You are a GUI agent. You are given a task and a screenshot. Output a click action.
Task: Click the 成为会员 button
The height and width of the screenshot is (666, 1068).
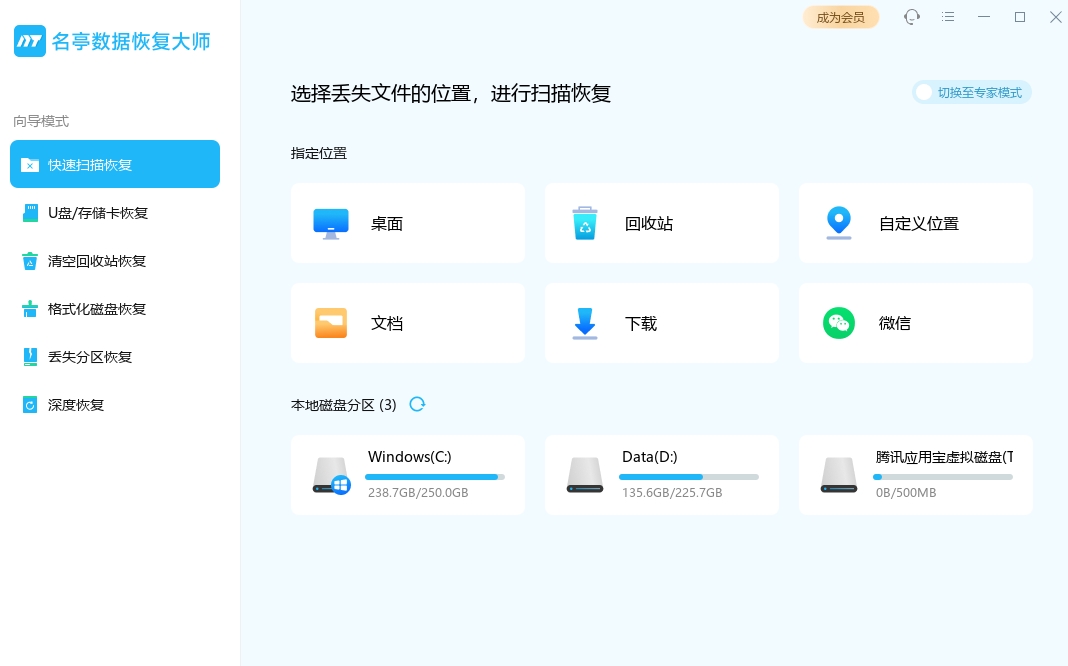(x=841, y=17)
